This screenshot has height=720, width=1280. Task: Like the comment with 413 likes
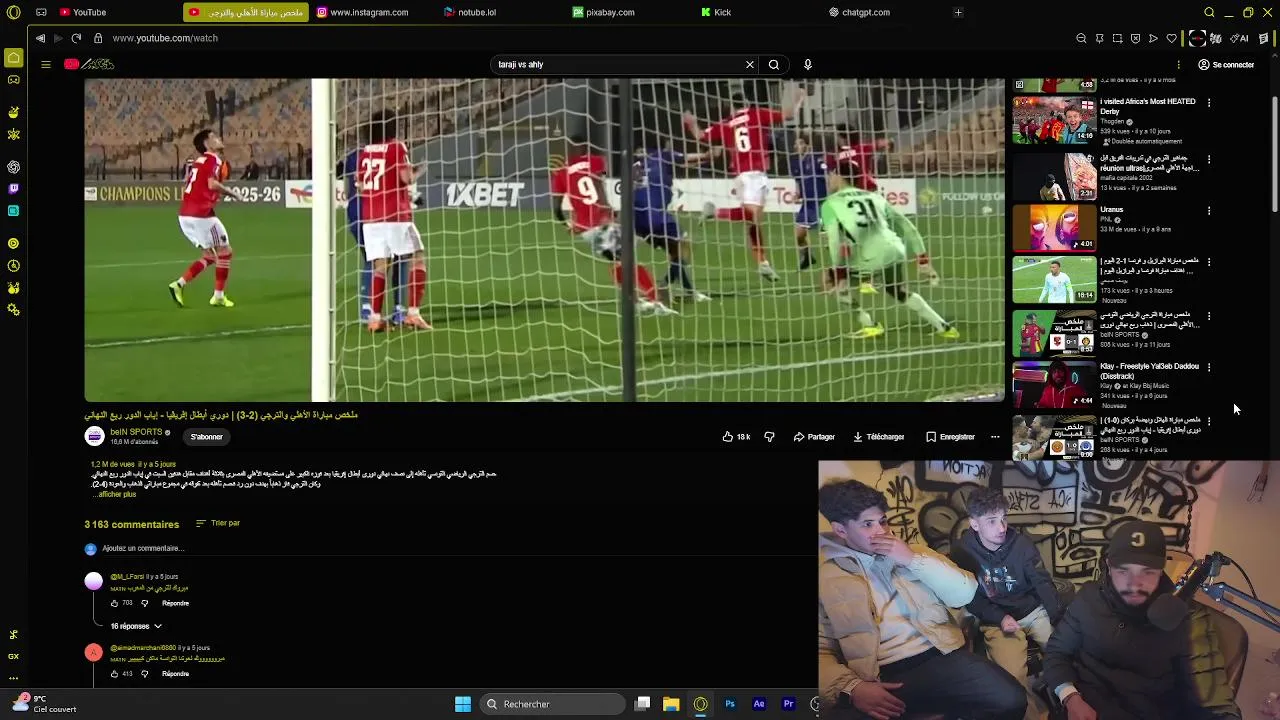[x=114, y=674]
